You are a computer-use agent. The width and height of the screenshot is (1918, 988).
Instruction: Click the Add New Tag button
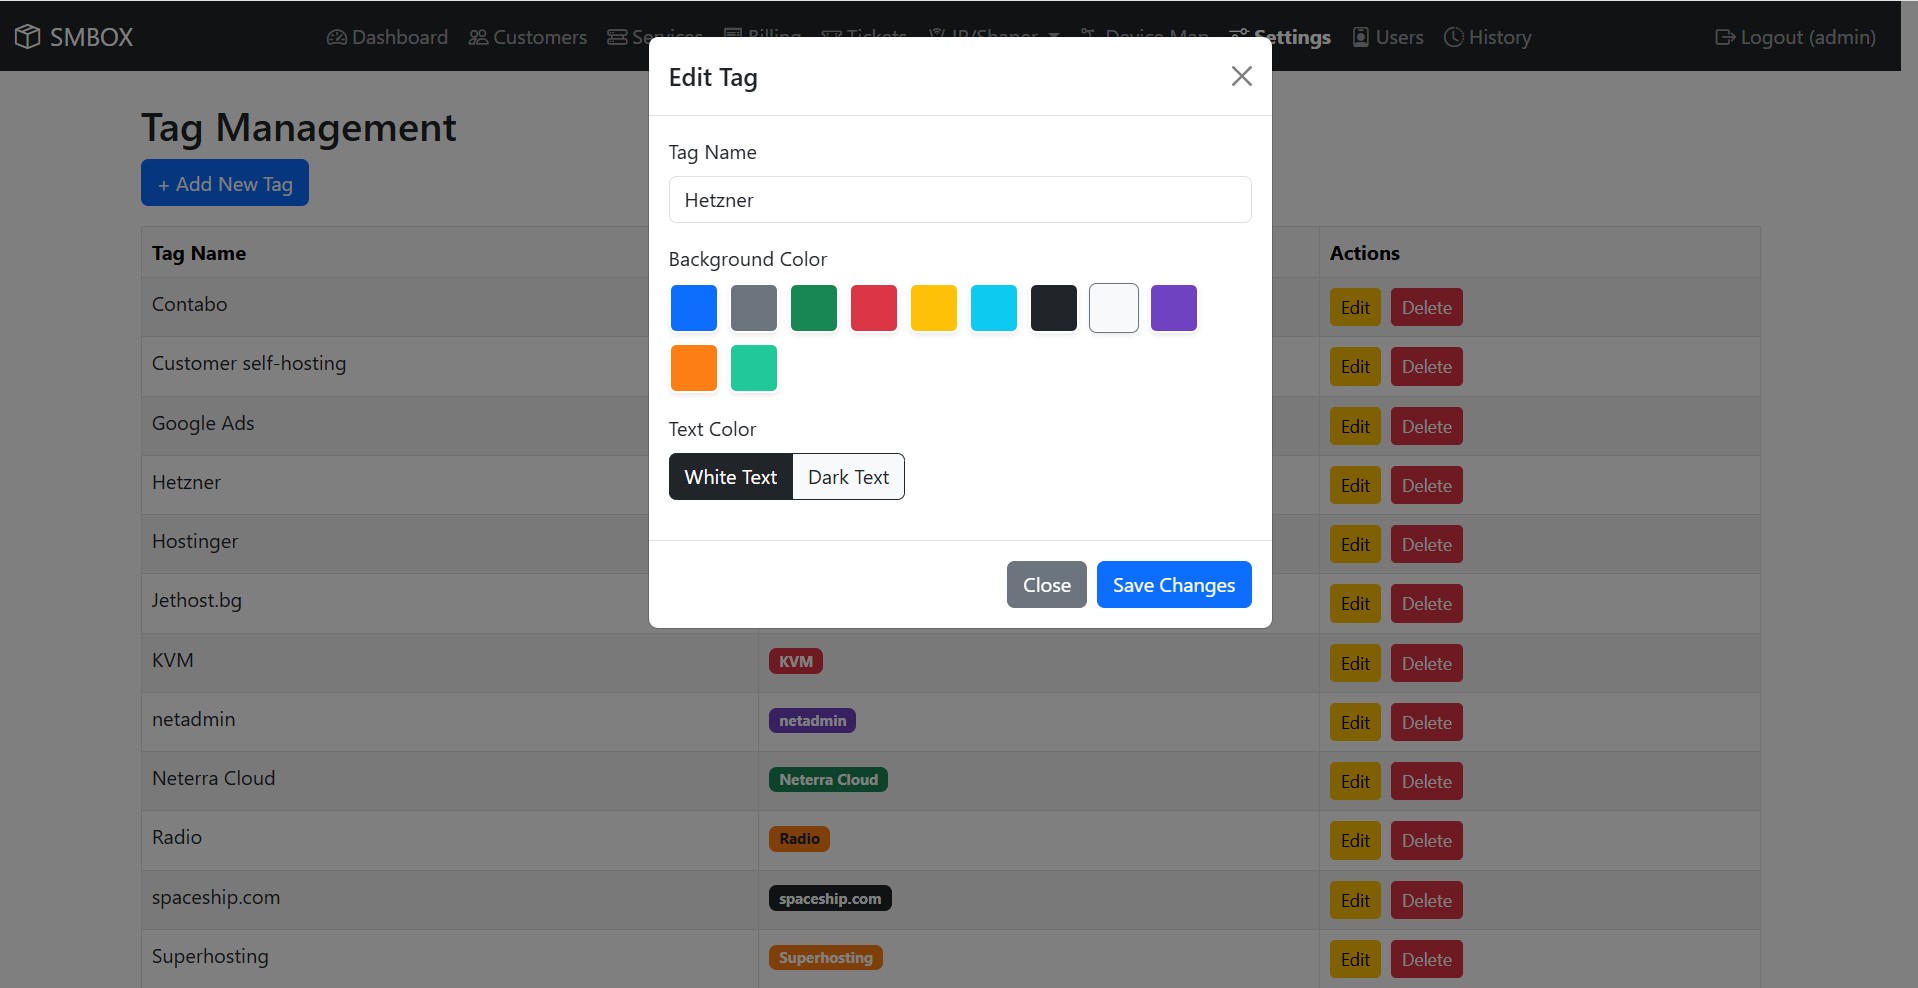[x=225, y=184]
